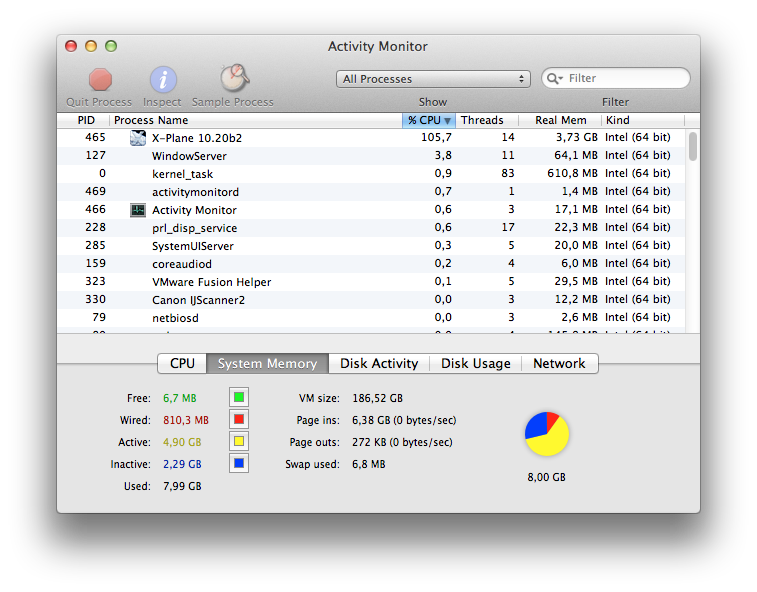Switch to the Network tab
The height and width of the screenshot is (592, 757).
[559, 364]
